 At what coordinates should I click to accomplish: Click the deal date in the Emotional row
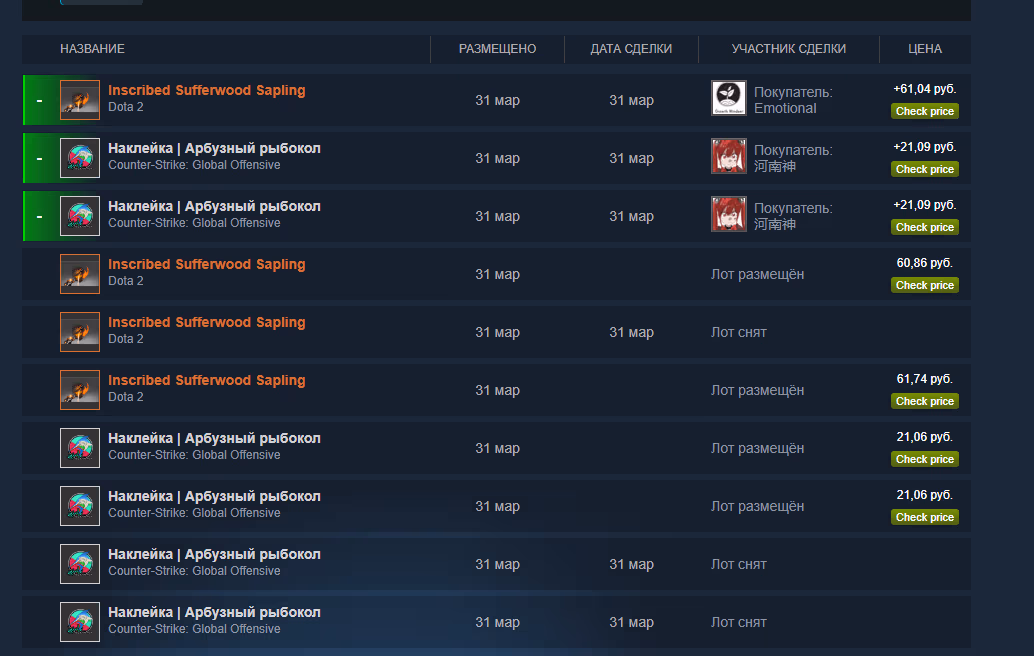coord(631,100)
